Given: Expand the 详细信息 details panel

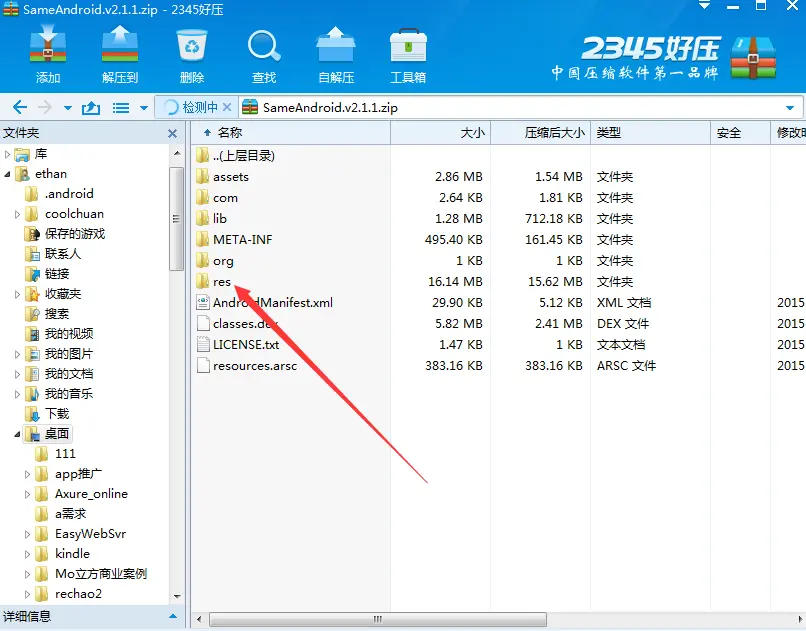Looking at the screenshot, I should [173, 616].
